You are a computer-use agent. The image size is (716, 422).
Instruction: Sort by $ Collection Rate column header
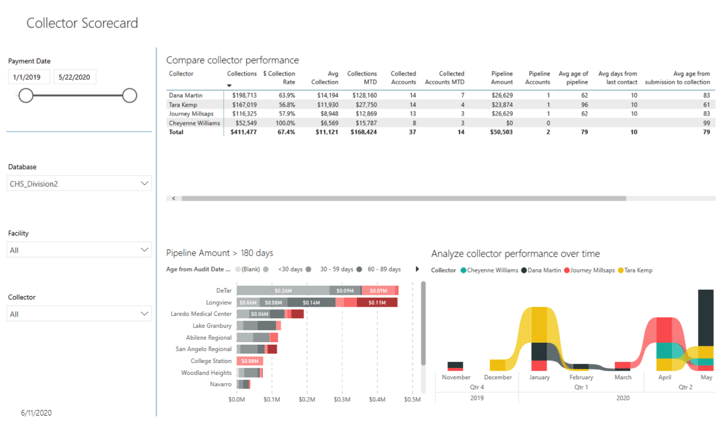pos(279,78)
